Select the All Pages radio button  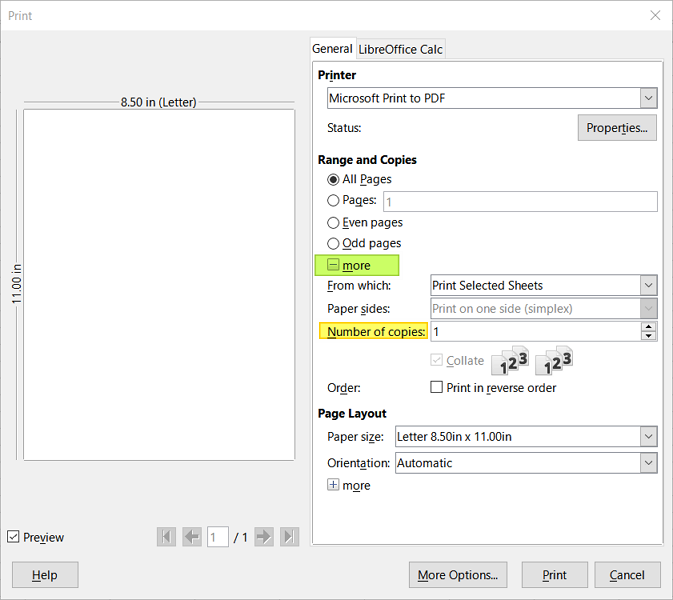pos(333,179)
